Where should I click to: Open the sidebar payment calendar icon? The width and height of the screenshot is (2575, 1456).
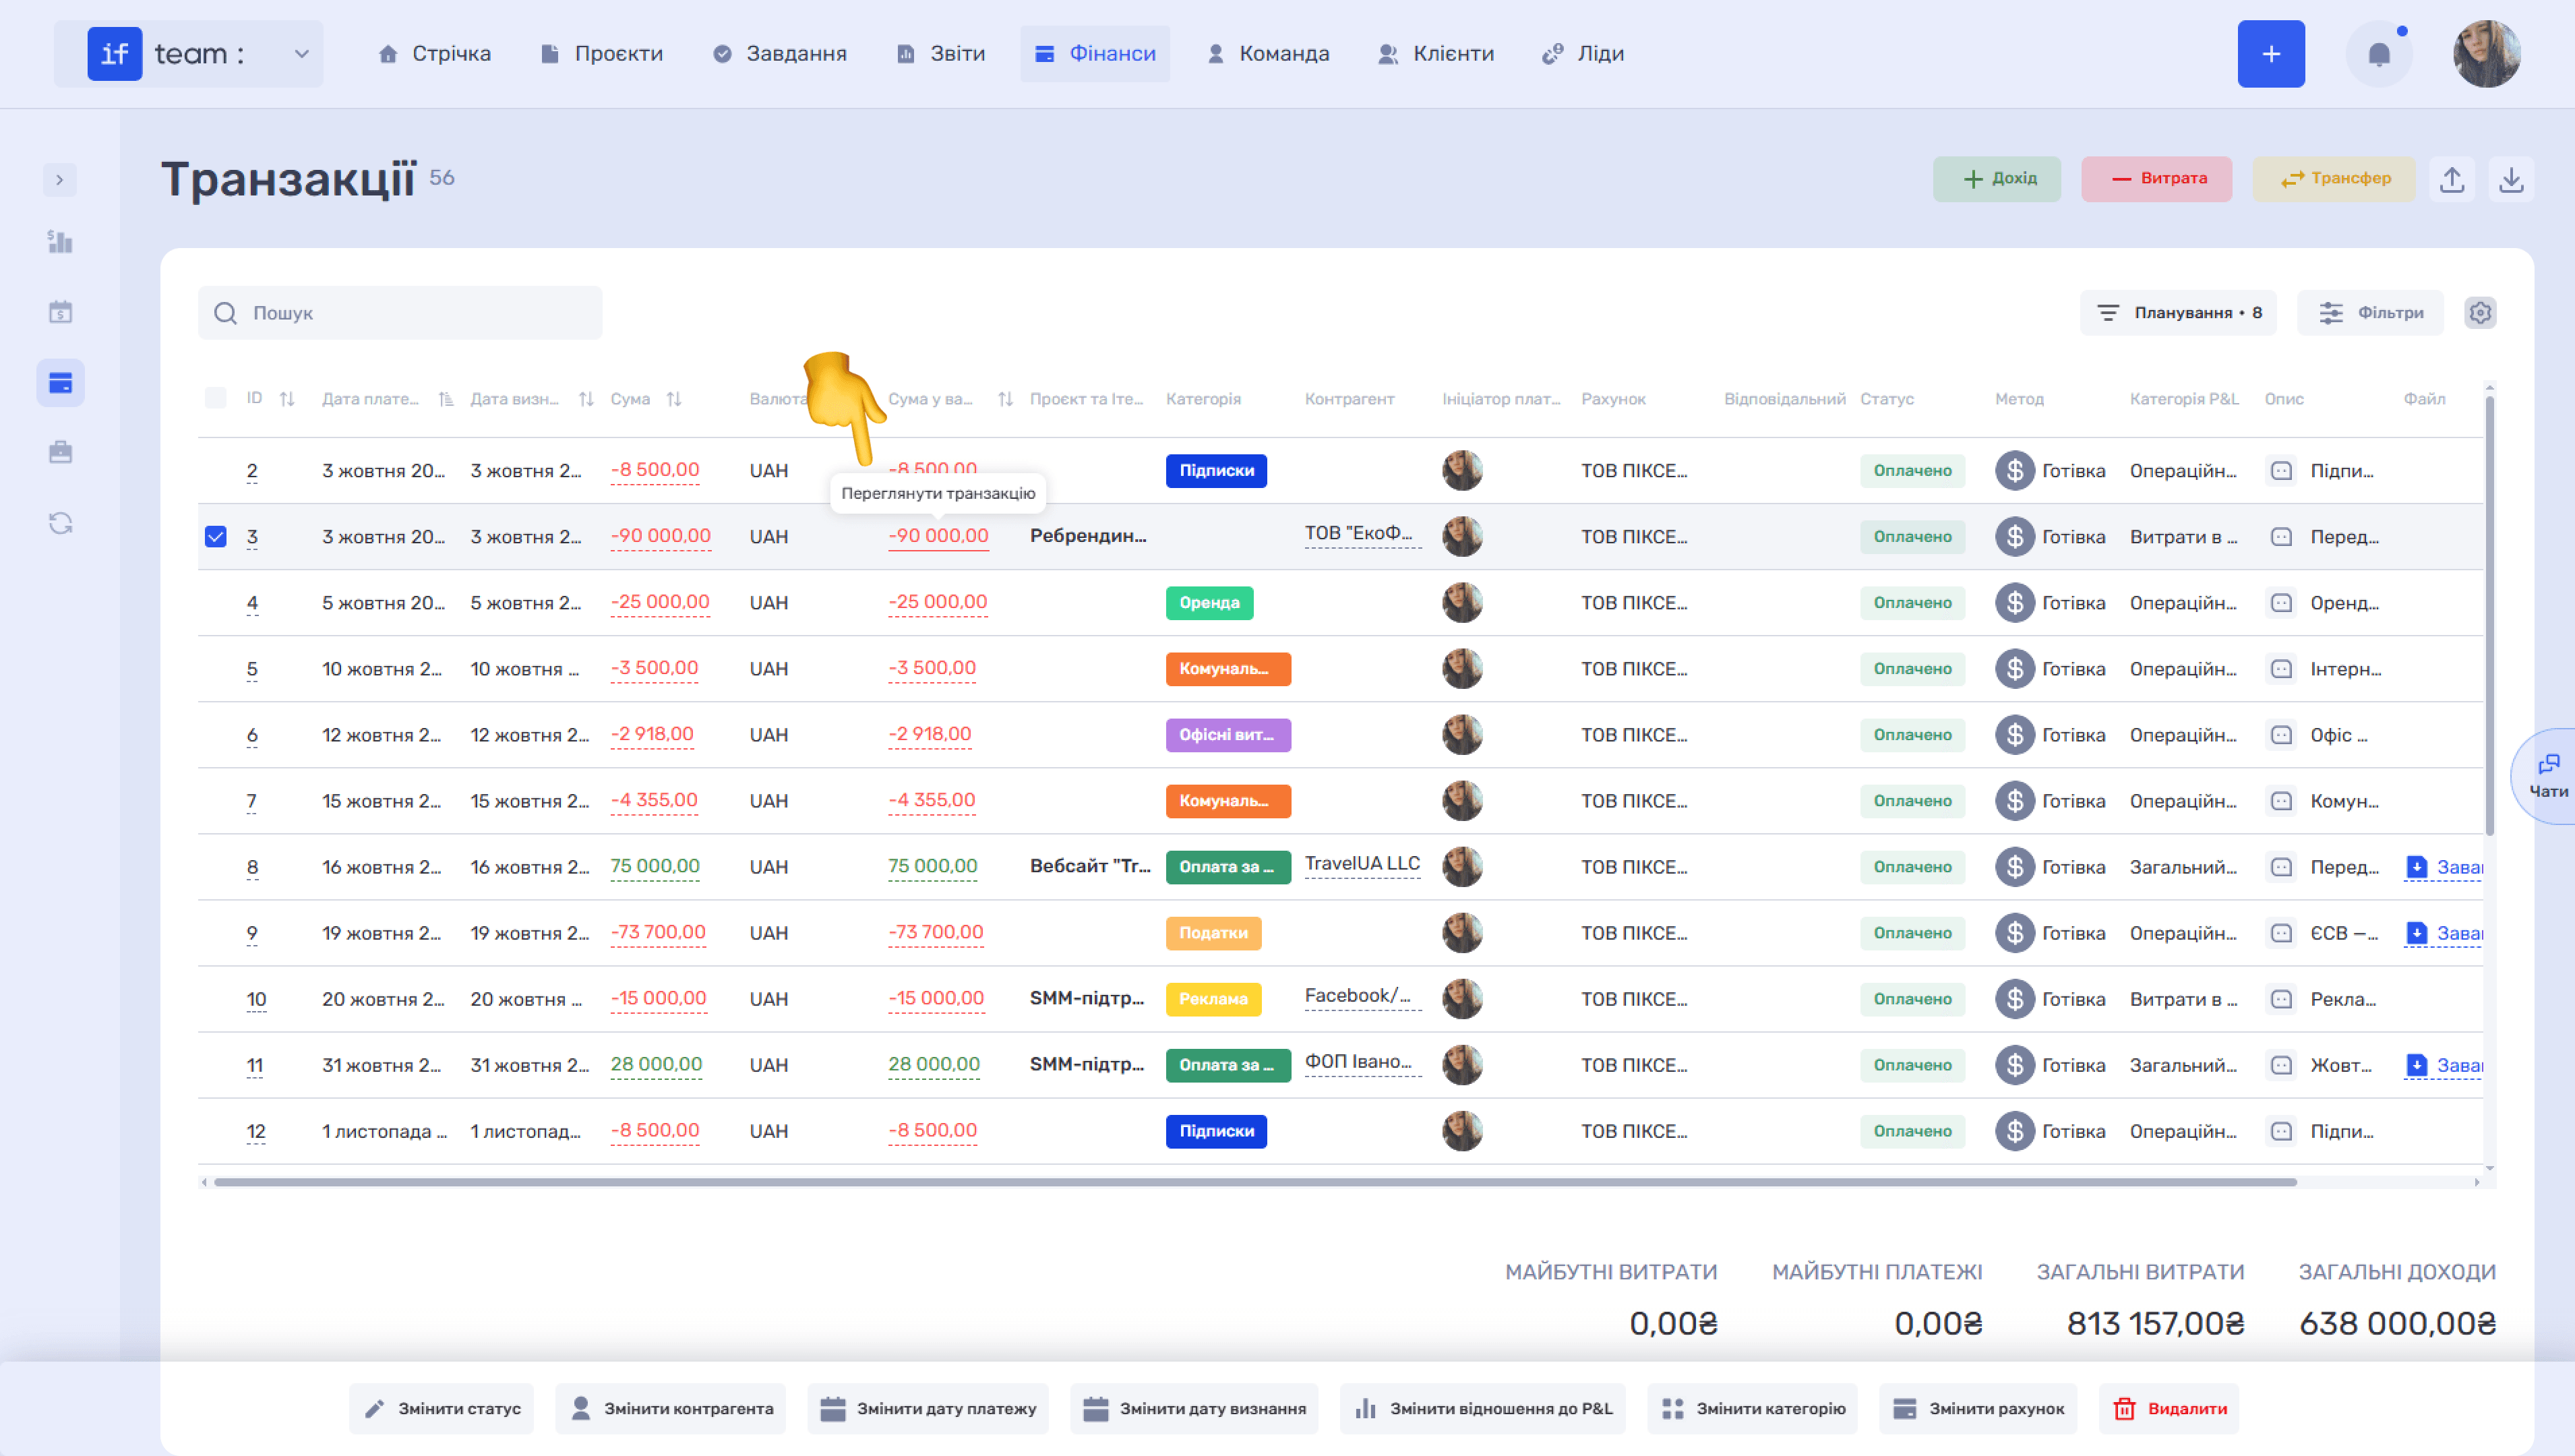pos(60,312)
